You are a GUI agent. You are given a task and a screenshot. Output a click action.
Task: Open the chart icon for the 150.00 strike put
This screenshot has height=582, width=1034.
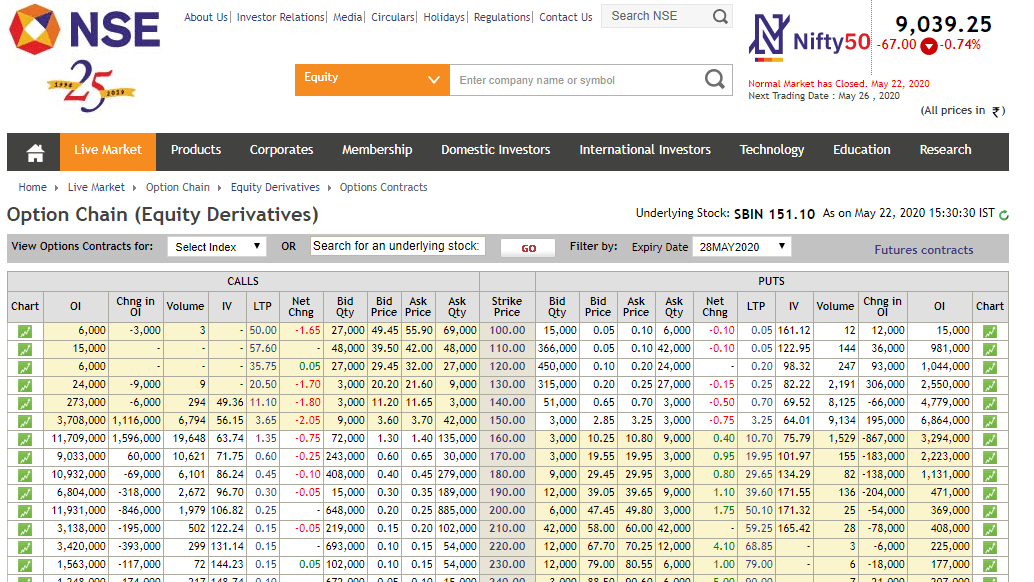pos(989,419)
